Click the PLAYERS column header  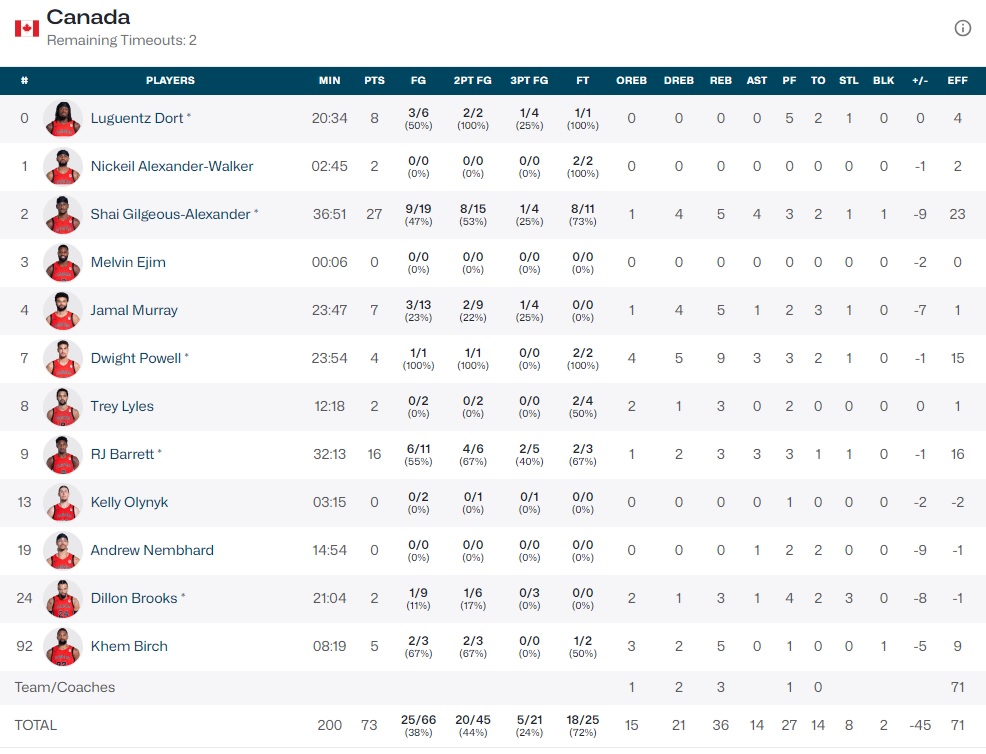[x=170, y=81]
